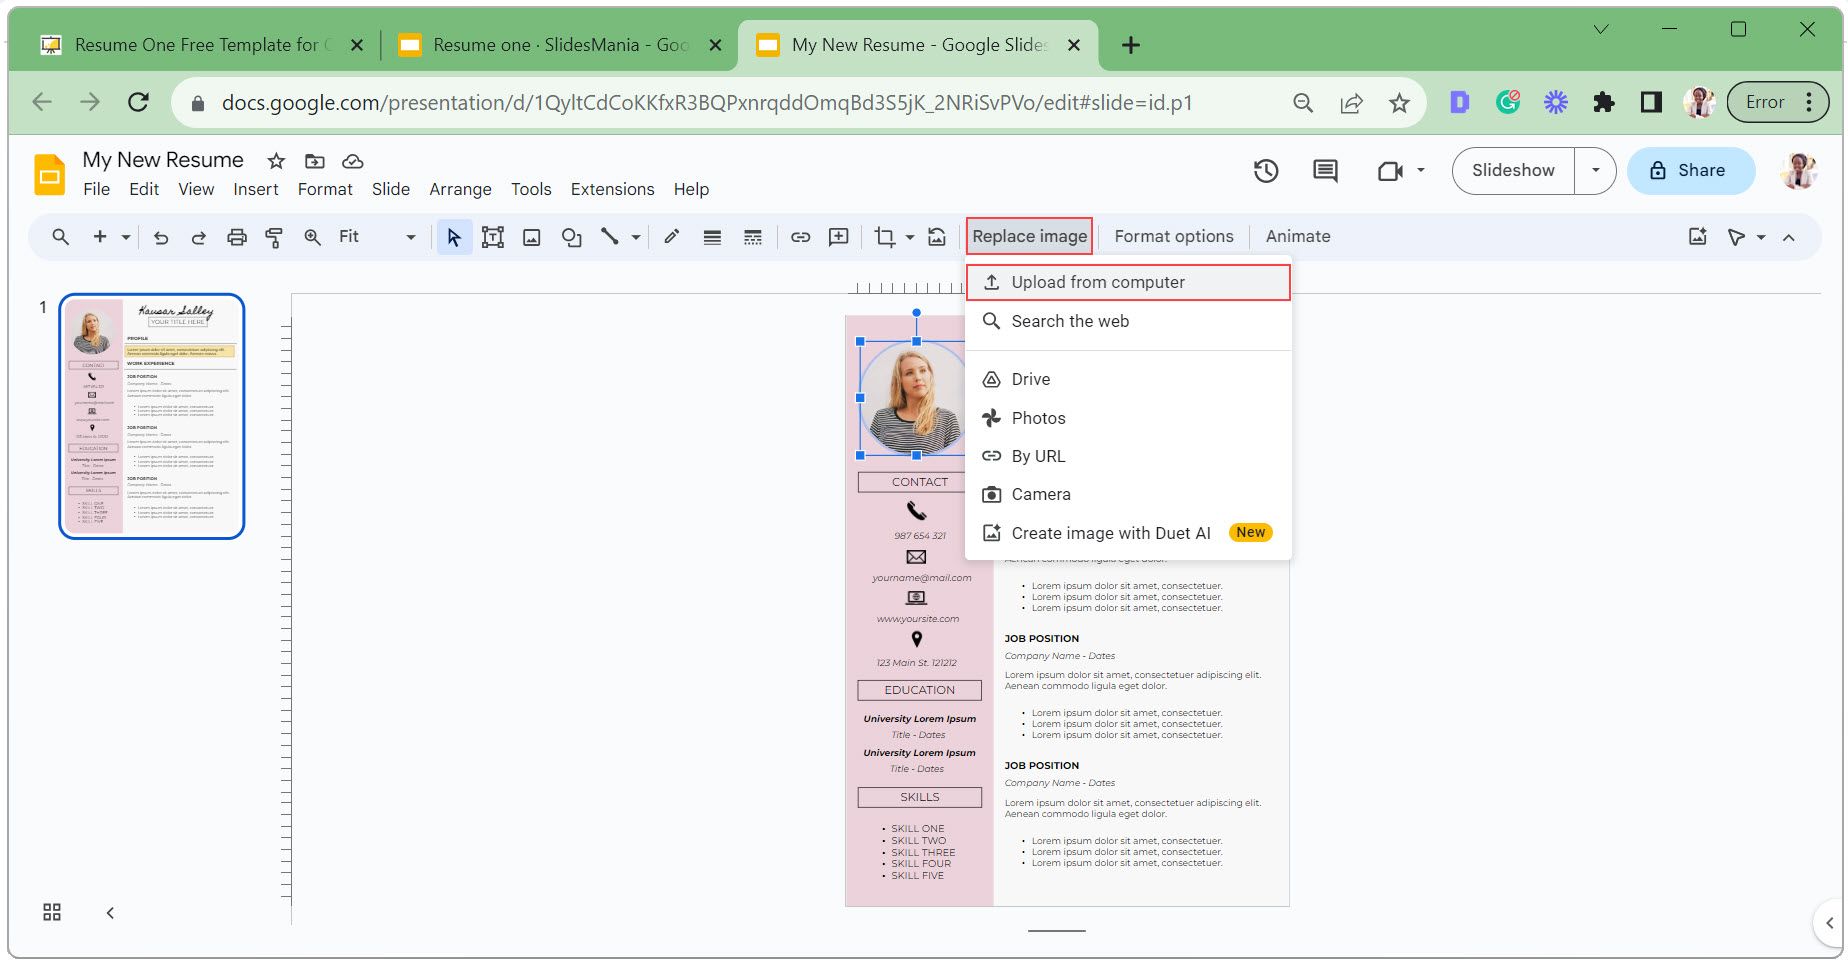Click the Insert link icon

(800, 237)
